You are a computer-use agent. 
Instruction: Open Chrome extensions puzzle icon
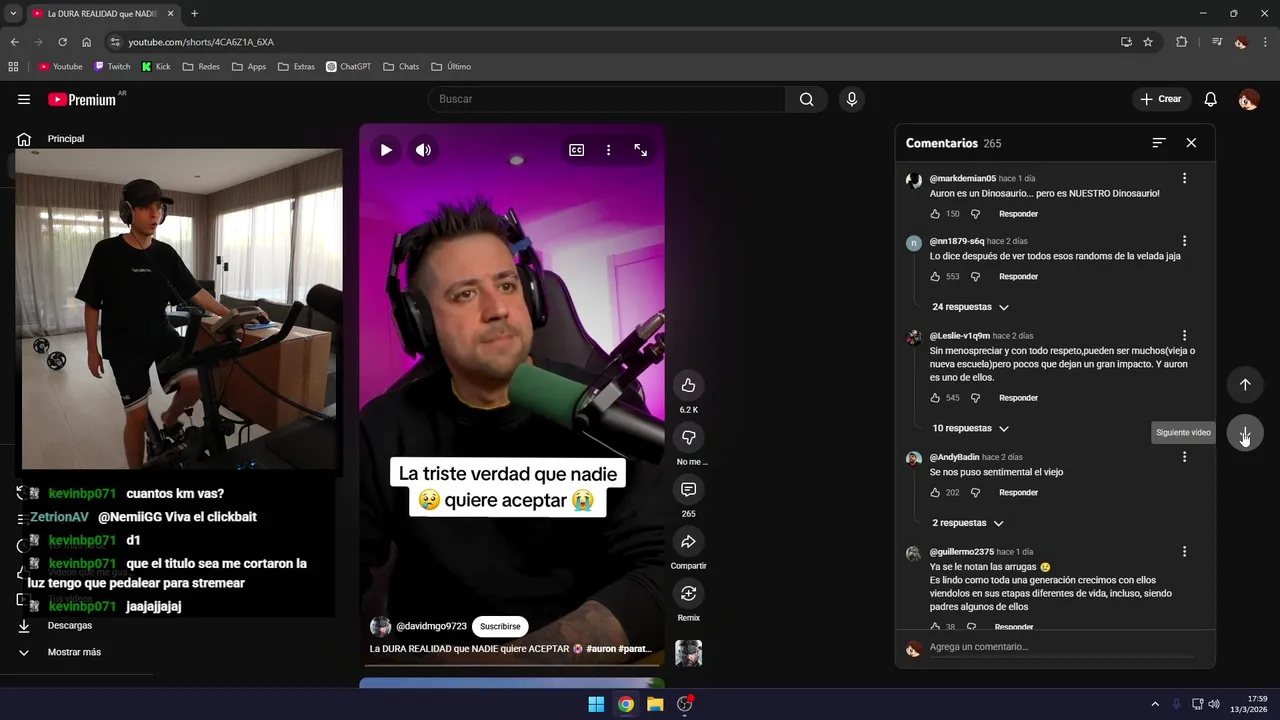pyautogui.click(x=1181, y=42)
